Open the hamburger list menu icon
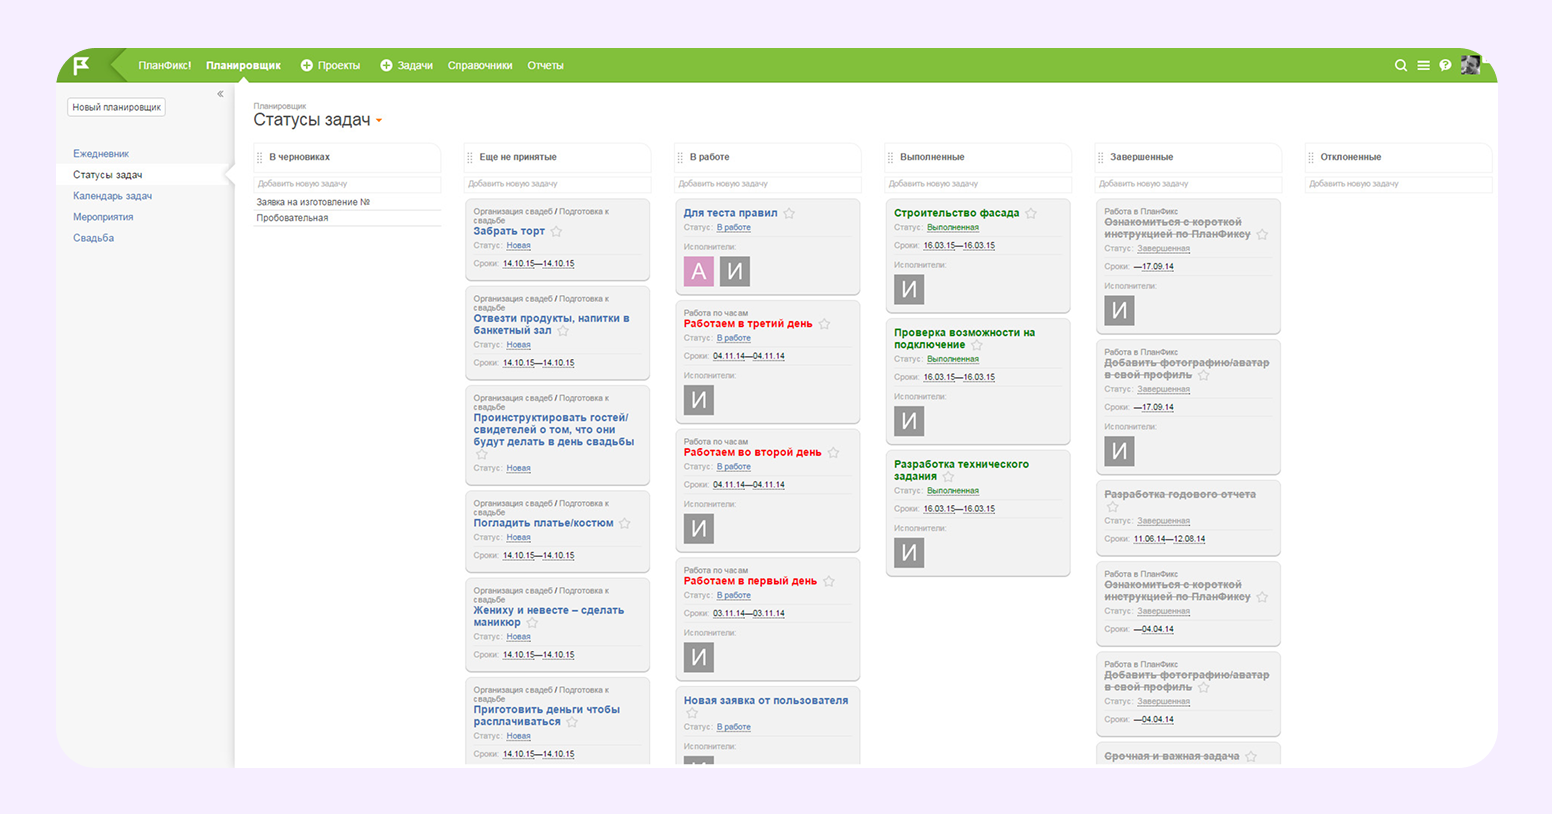 point(1423,66)
